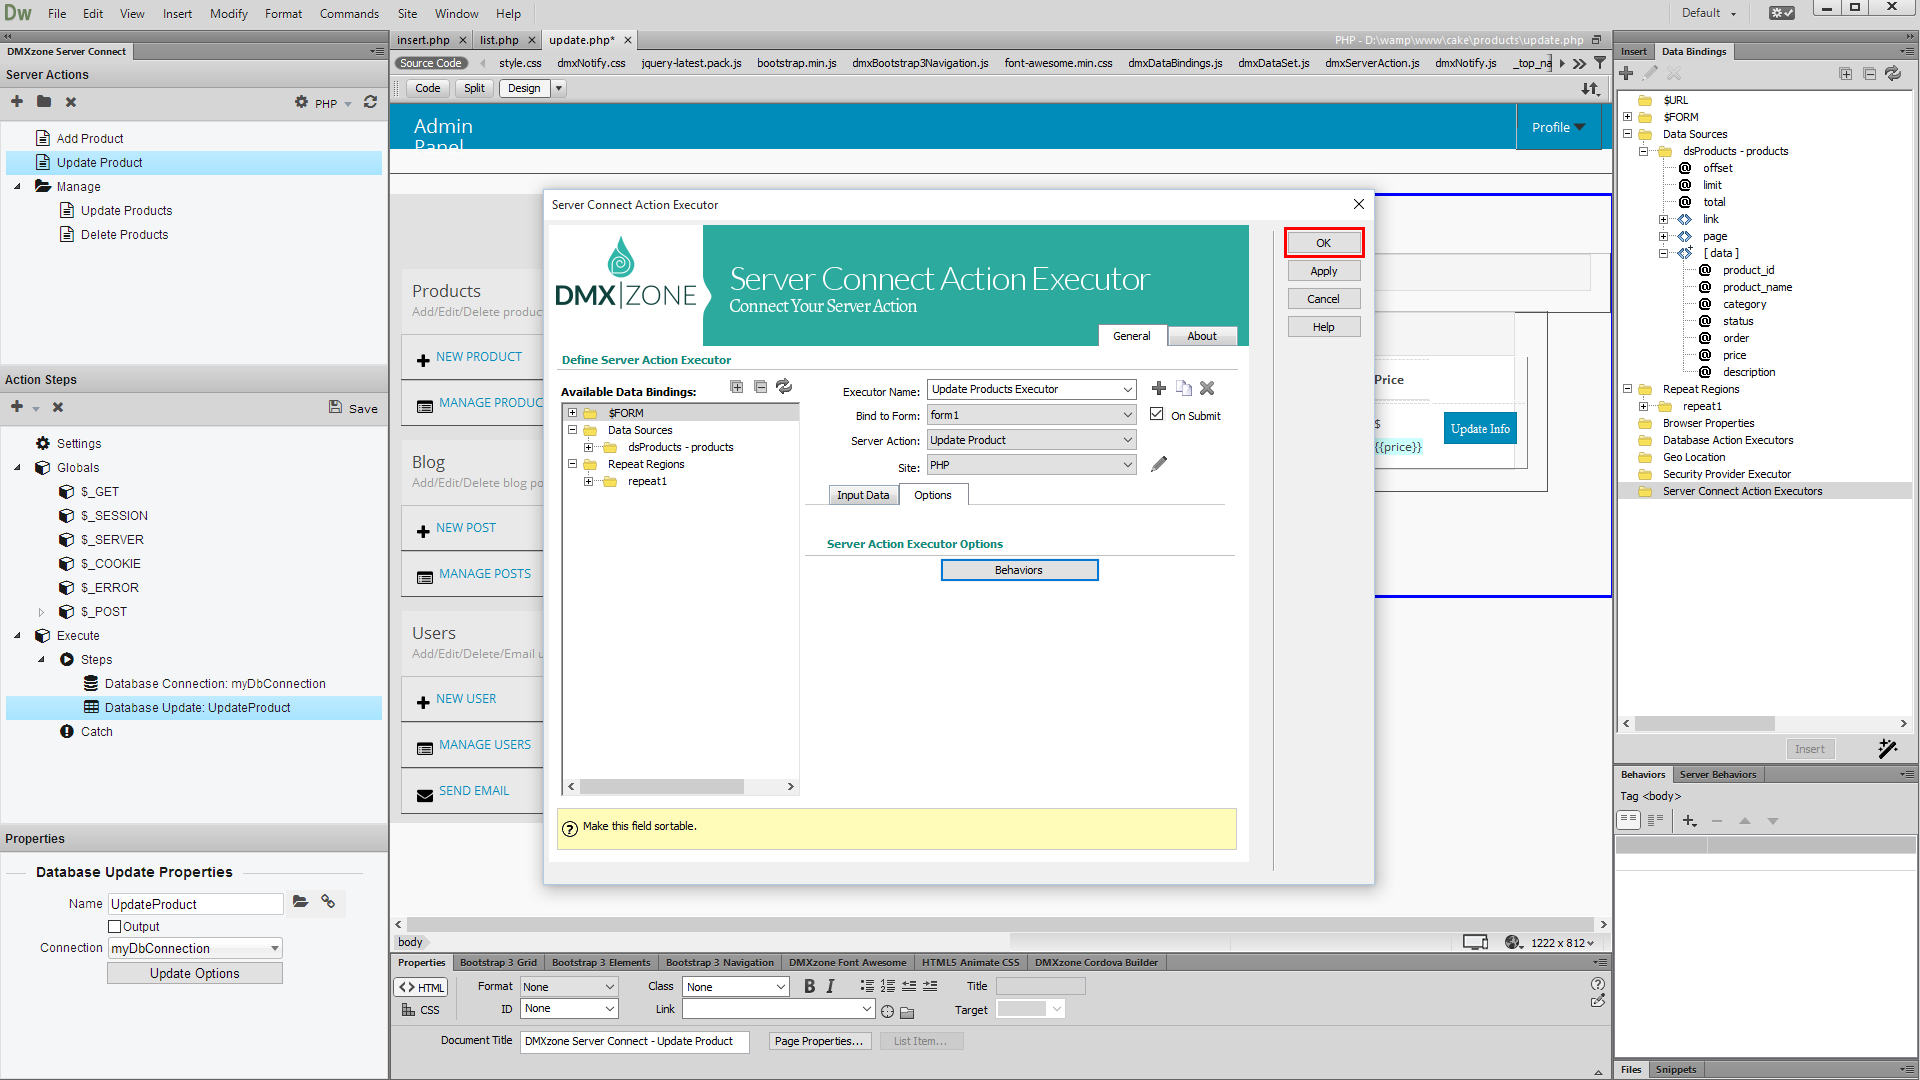
Task: Switch to list.php document tab
Action: tap(499, 40)
